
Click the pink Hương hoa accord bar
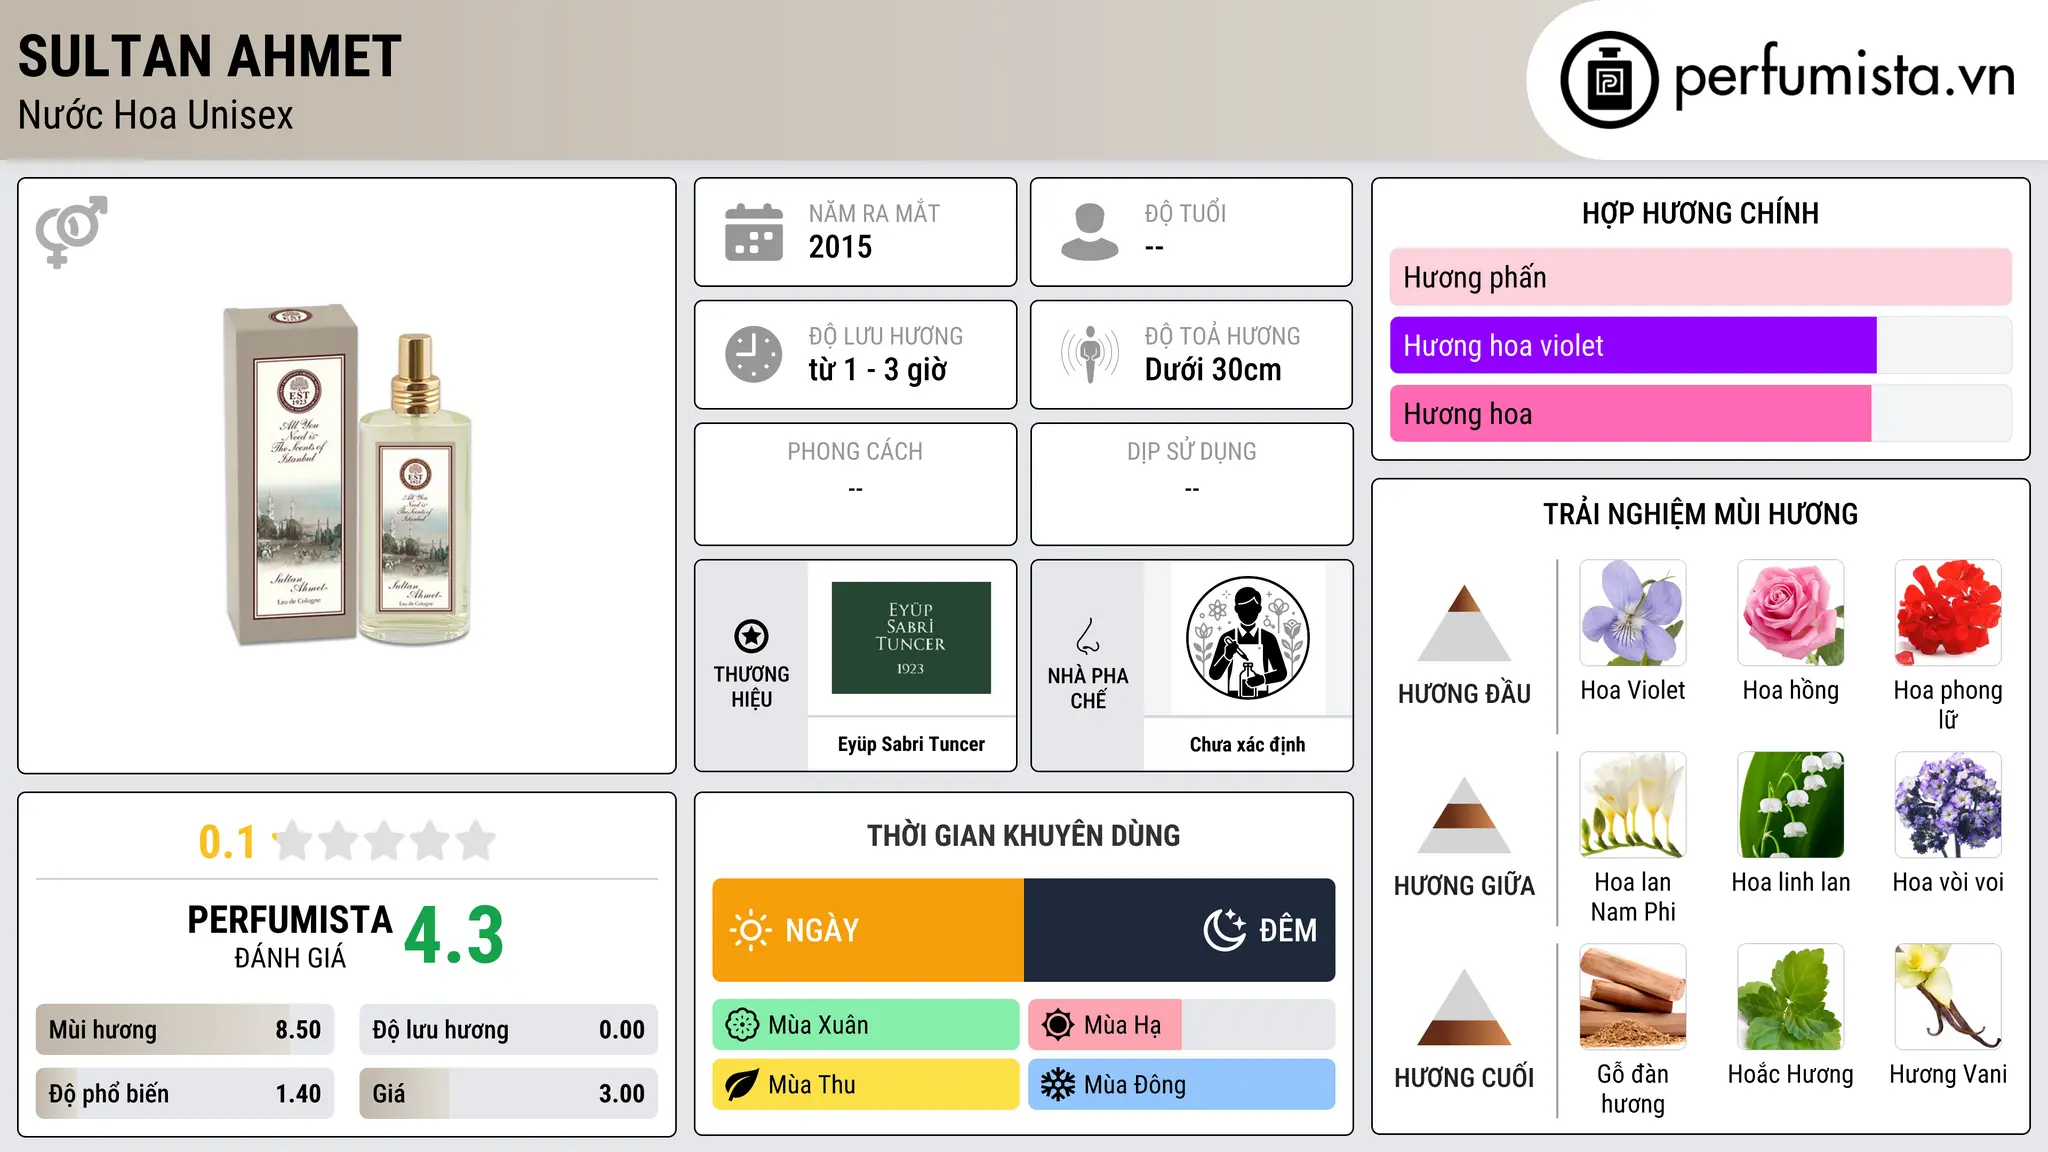click(1701, 413)
